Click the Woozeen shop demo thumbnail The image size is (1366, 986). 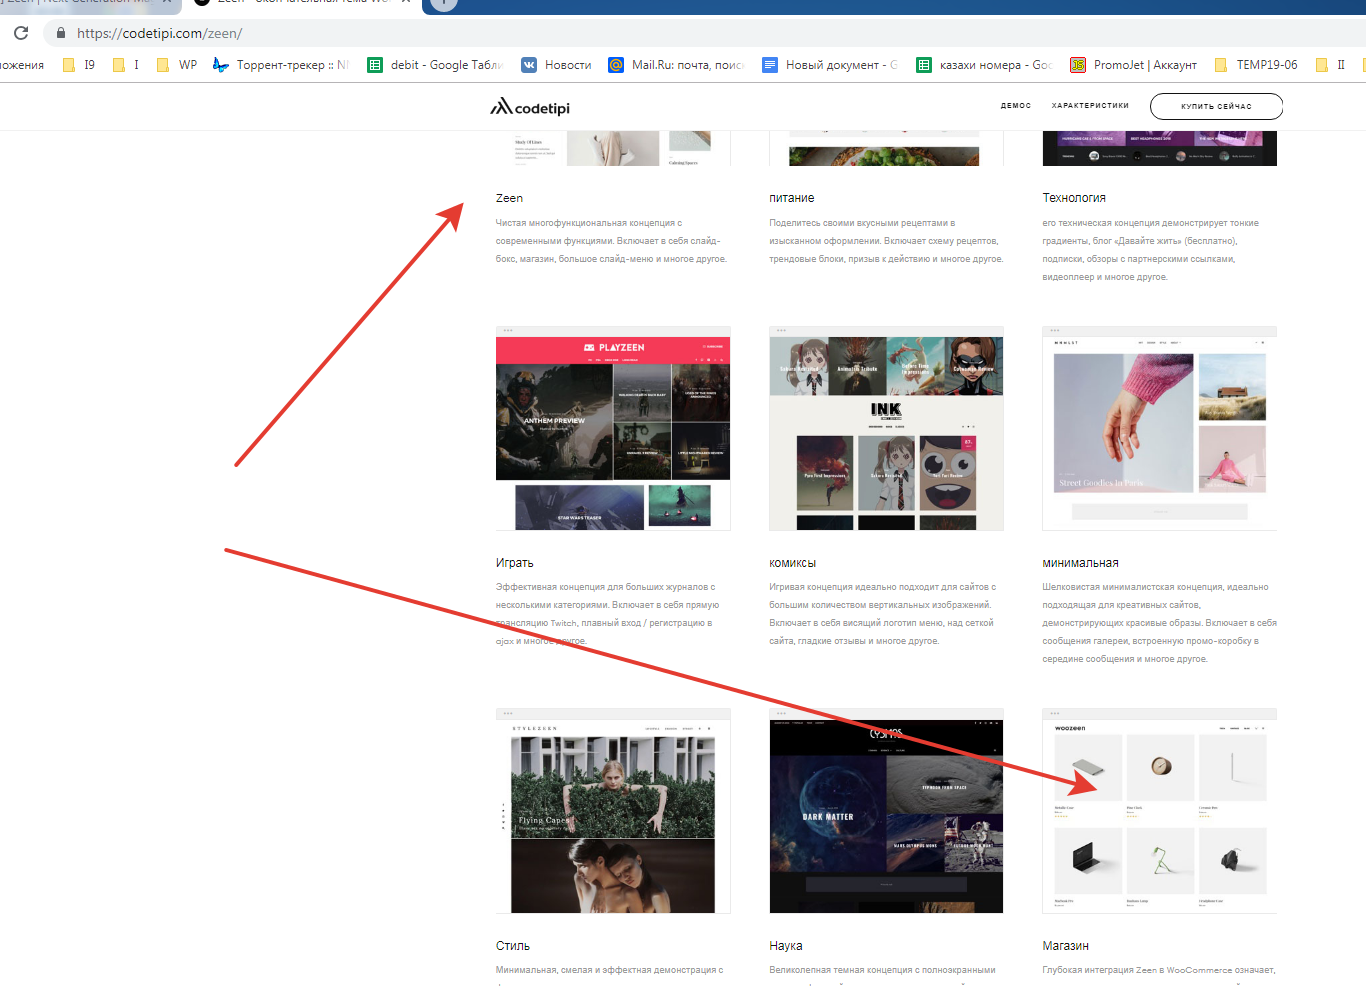(x=1159, y=811)
